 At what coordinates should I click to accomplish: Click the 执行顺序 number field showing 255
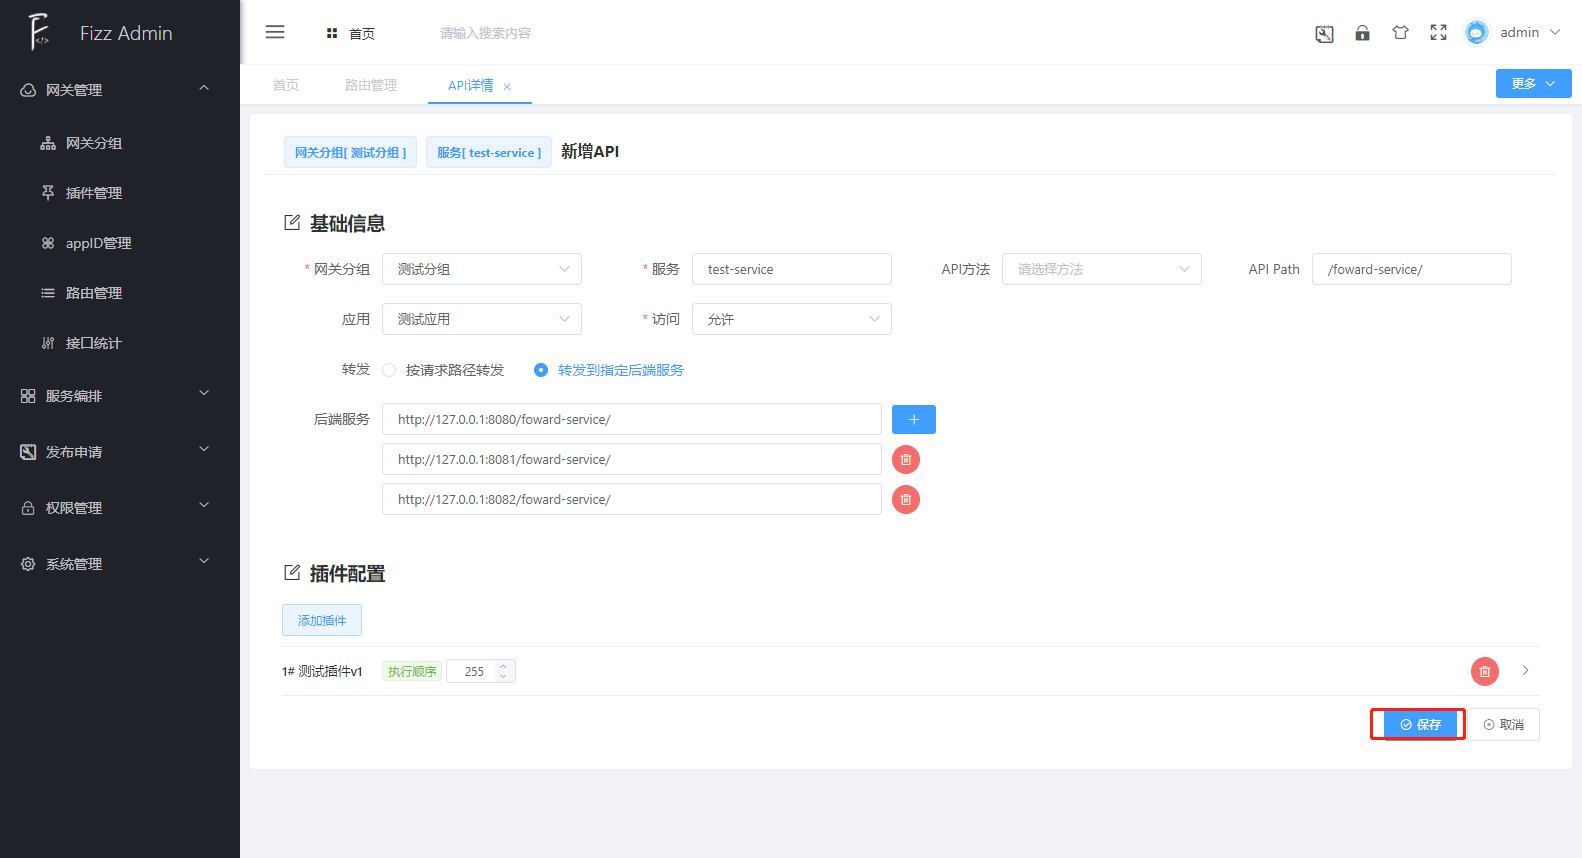(x=481, y=671)
